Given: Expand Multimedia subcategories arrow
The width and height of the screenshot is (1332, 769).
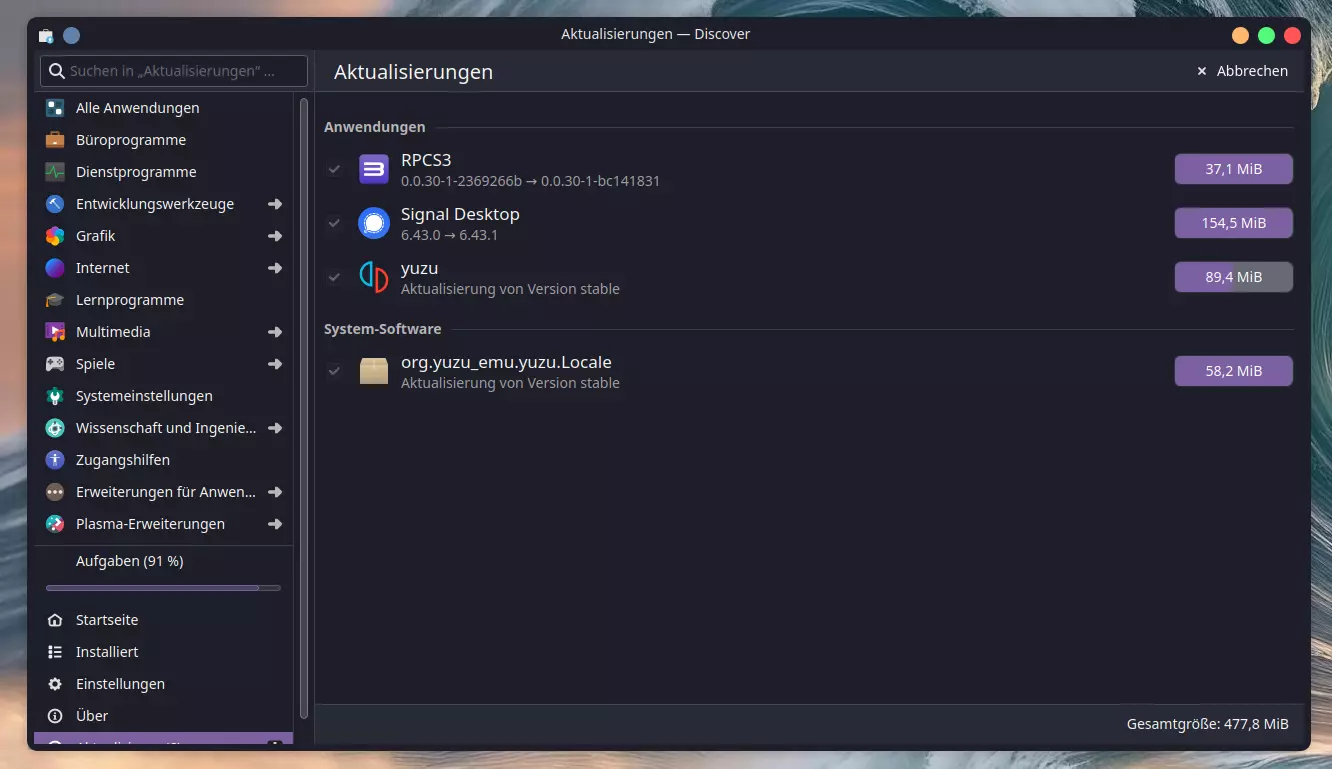Looking at the screenshot, I should 275,332.
